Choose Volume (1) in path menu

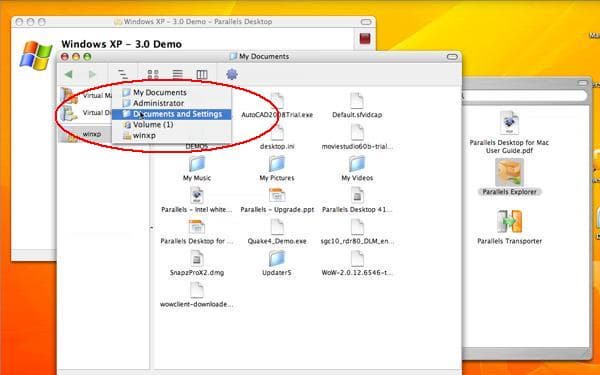pyautogui.click(x=172, y=125)
